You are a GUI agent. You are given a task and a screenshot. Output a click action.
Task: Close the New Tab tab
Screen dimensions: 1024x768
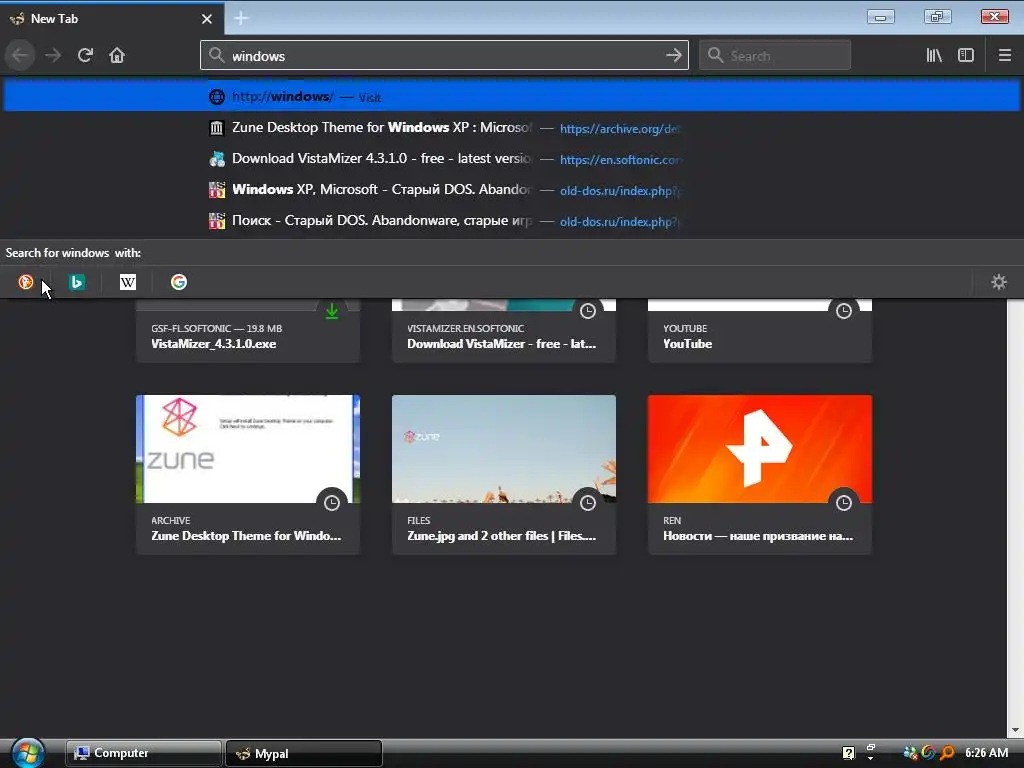click(x=207, y=19)
